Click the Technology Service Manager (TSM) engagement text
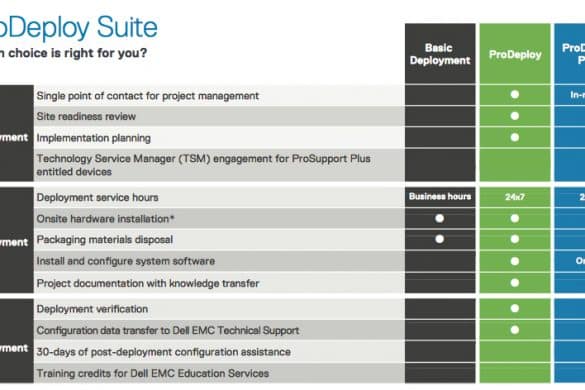585x390 pixels. point(203,165)
